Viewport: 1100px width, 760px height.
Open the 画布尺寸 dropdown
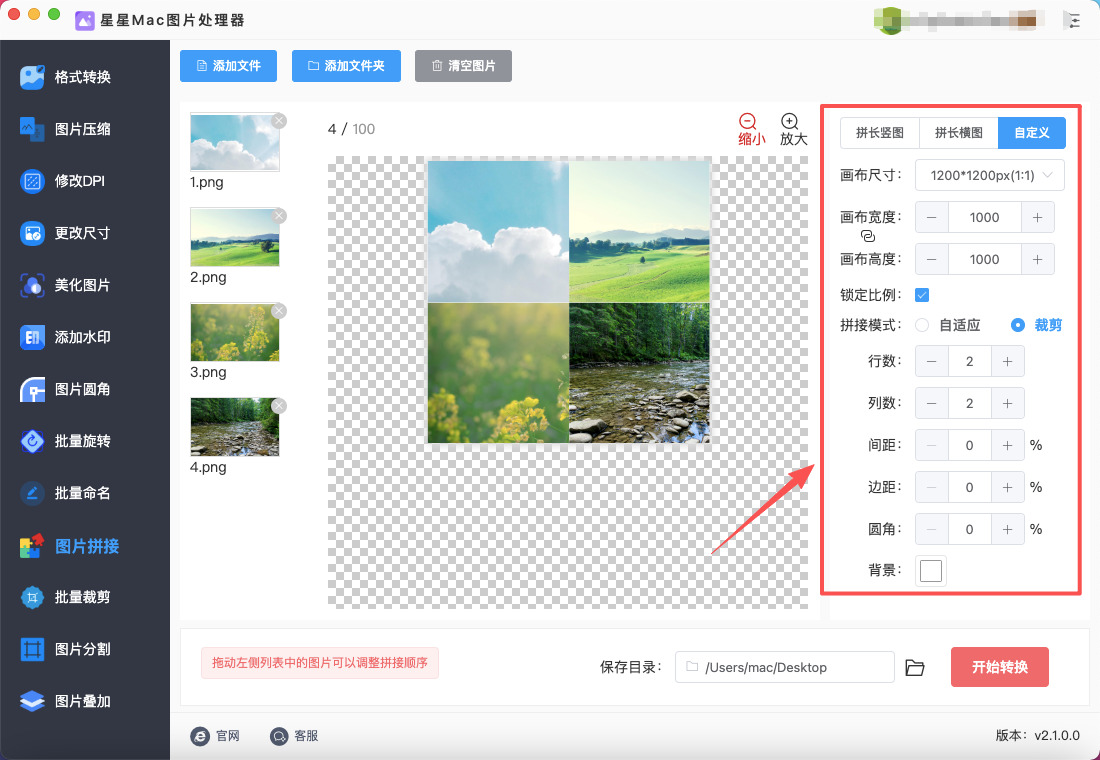pyautogui.click(x=989, y=175)
